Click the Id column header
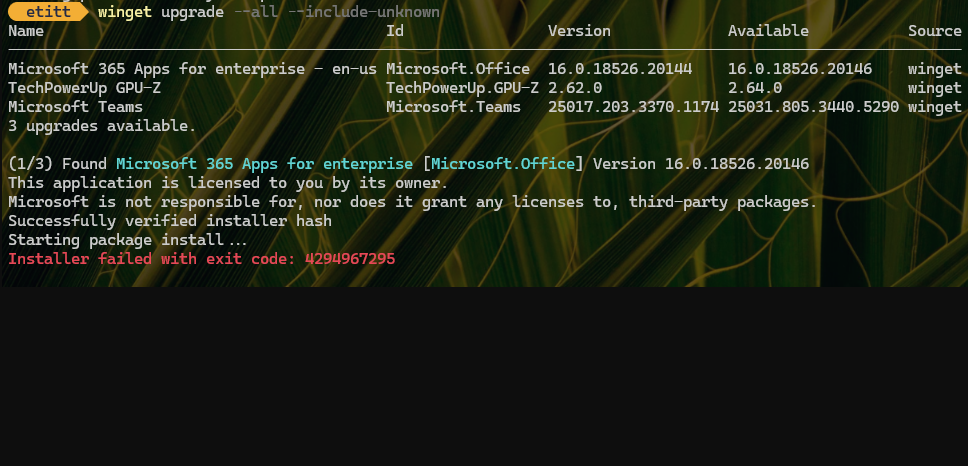This screenshot has height=466, width=968. (x=395, y=31)
